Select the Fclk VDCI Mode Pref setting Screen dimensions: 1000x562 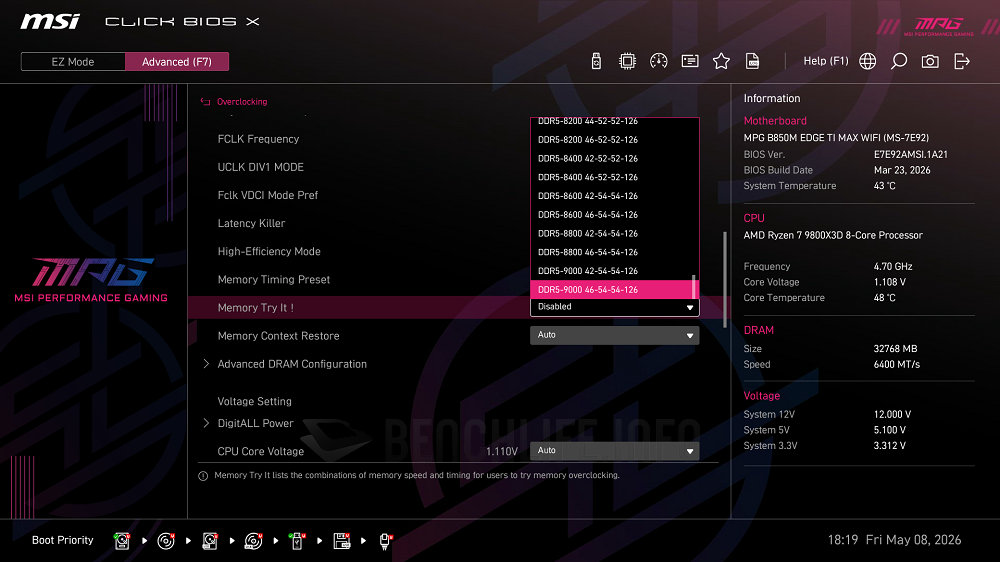point(268,195)
